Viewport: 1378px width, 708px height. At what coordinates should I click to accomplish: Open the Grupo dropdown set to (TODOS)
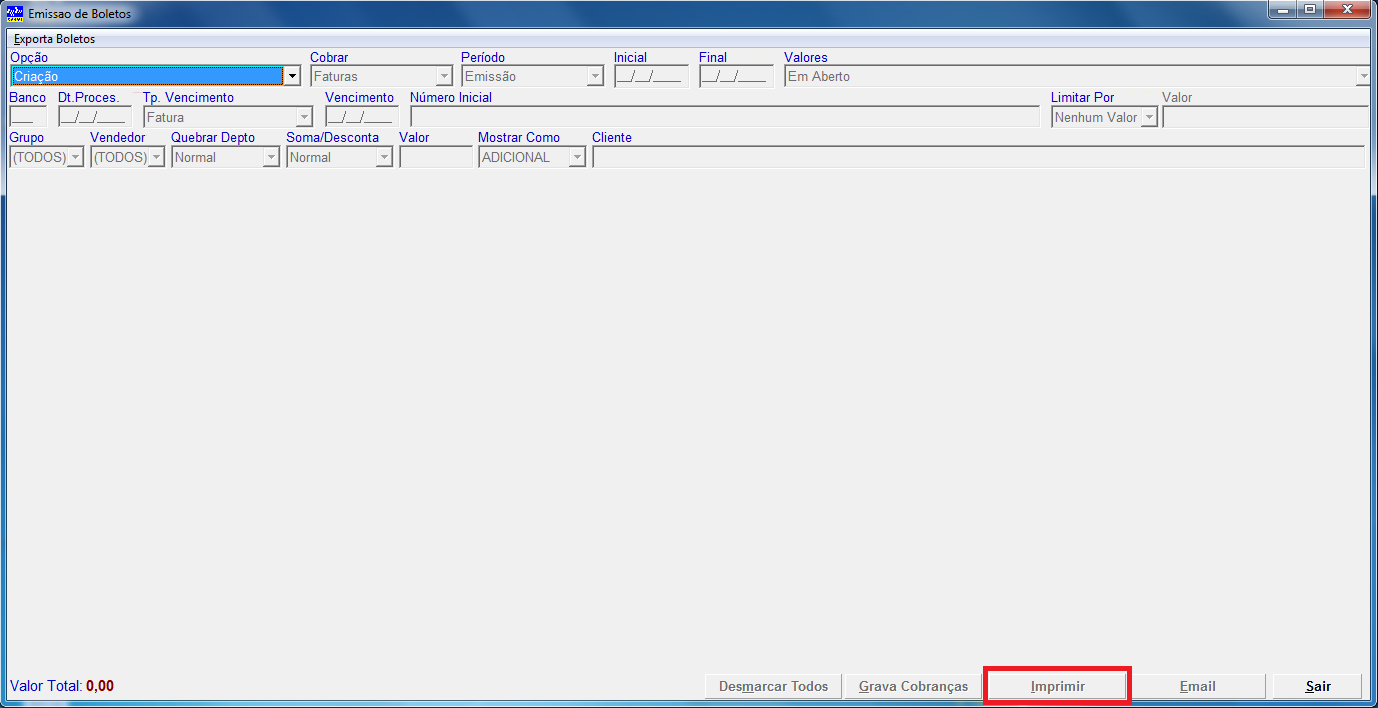(47, 157)
